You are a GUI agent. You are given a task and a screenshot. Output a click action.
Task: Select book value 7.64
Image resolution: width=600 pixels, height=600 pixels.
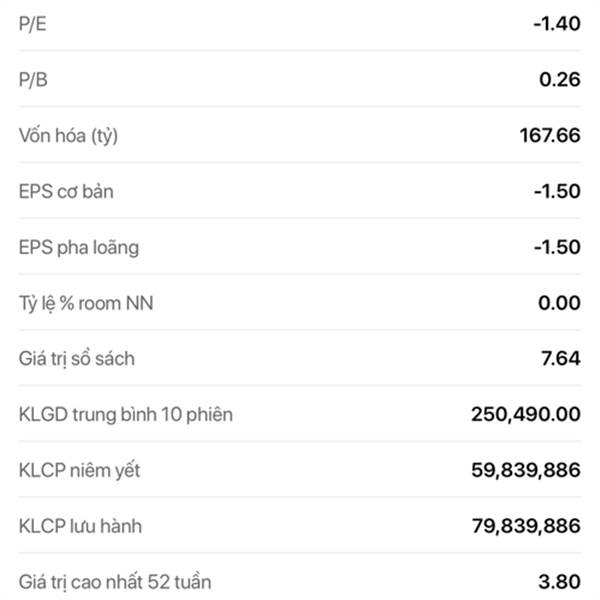coord(561,358)
